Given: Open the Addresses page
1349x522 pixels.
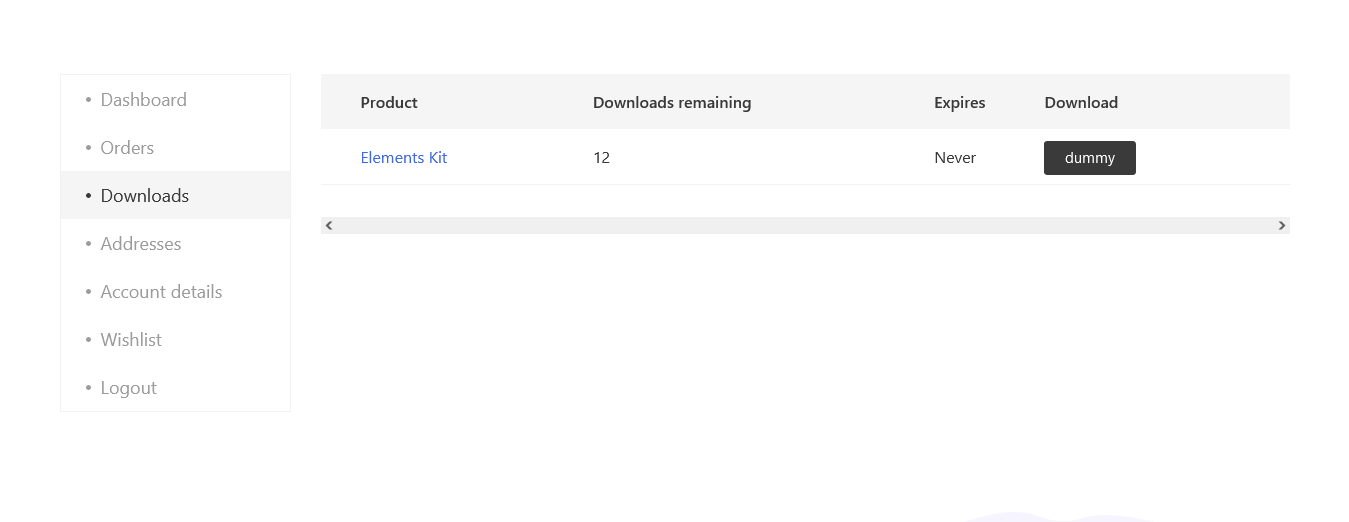Looking at the screenshot, I should [x=141, y=244].
